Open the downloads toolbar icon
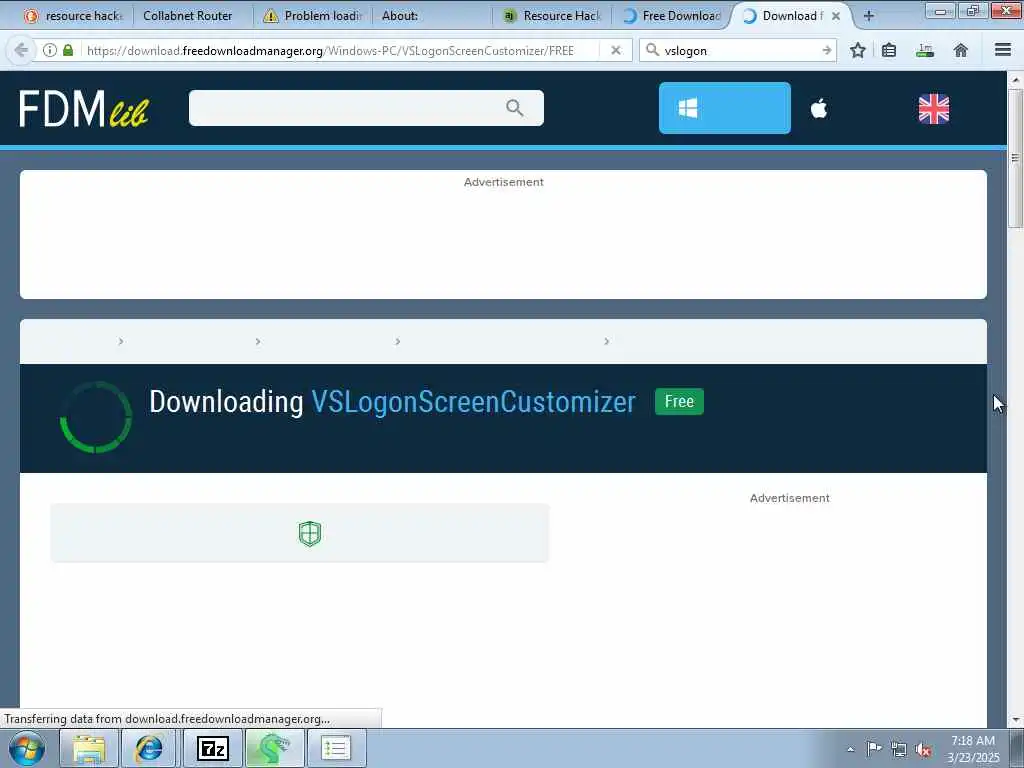Viewport: 1024px width, 768px height. 925,50
